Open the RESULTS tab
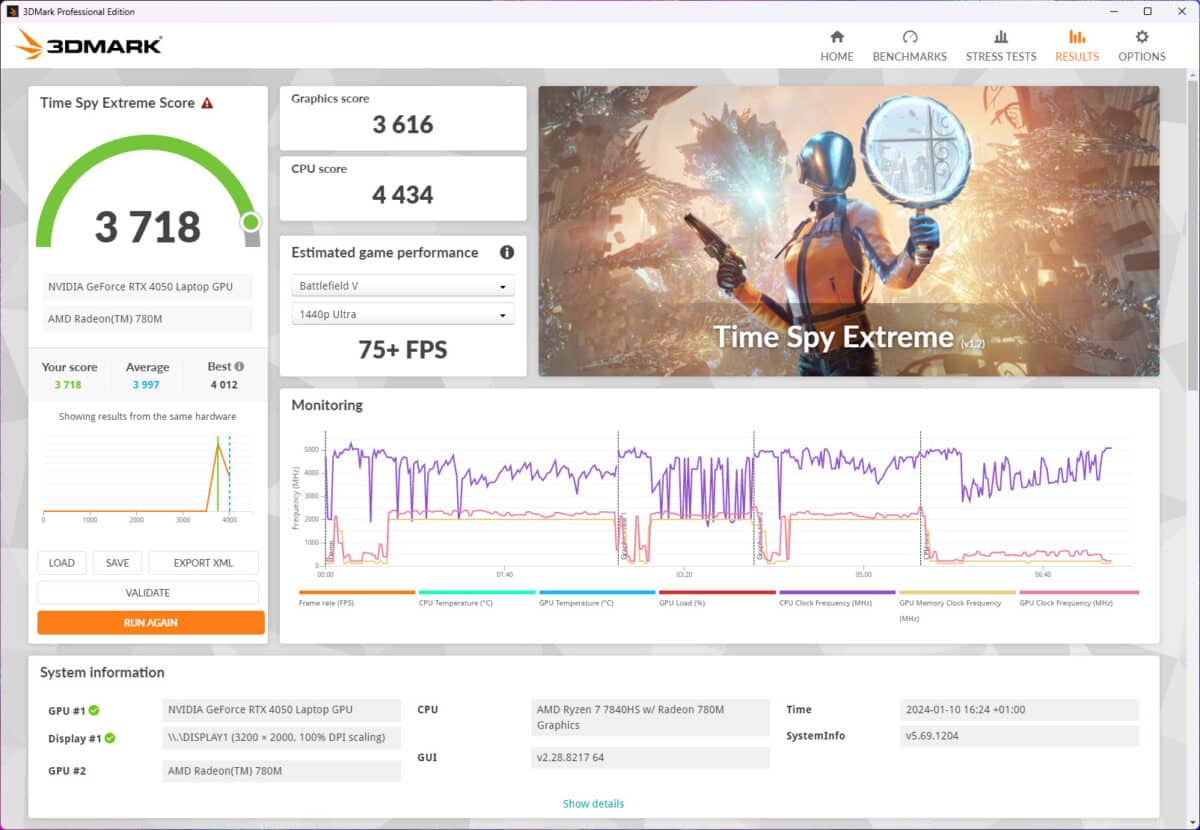Image resolution: width=1200 pixels, height=830 pixels. (1077, 46)
